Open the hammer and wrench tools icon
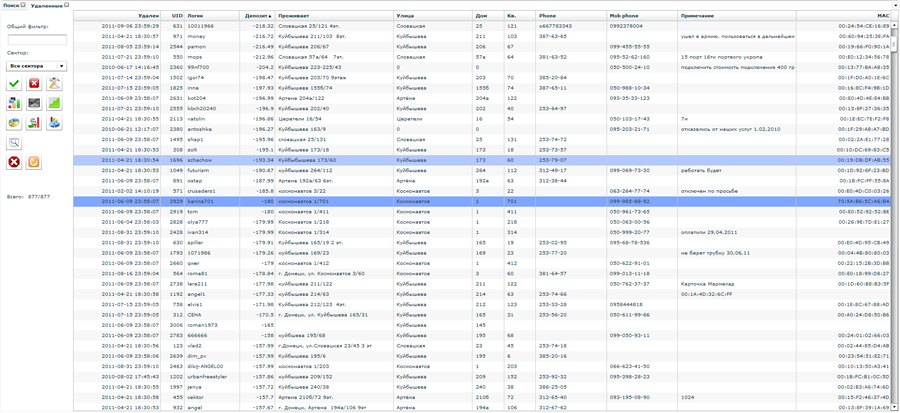900x413 pixels. pos(54,84)
